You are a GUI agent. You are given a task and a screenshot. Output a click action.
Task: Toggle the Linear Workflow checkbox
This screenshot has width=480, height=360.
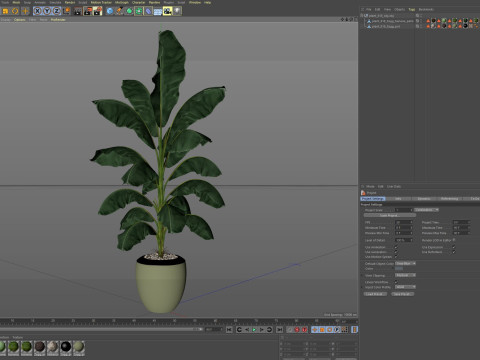(396, 282)
